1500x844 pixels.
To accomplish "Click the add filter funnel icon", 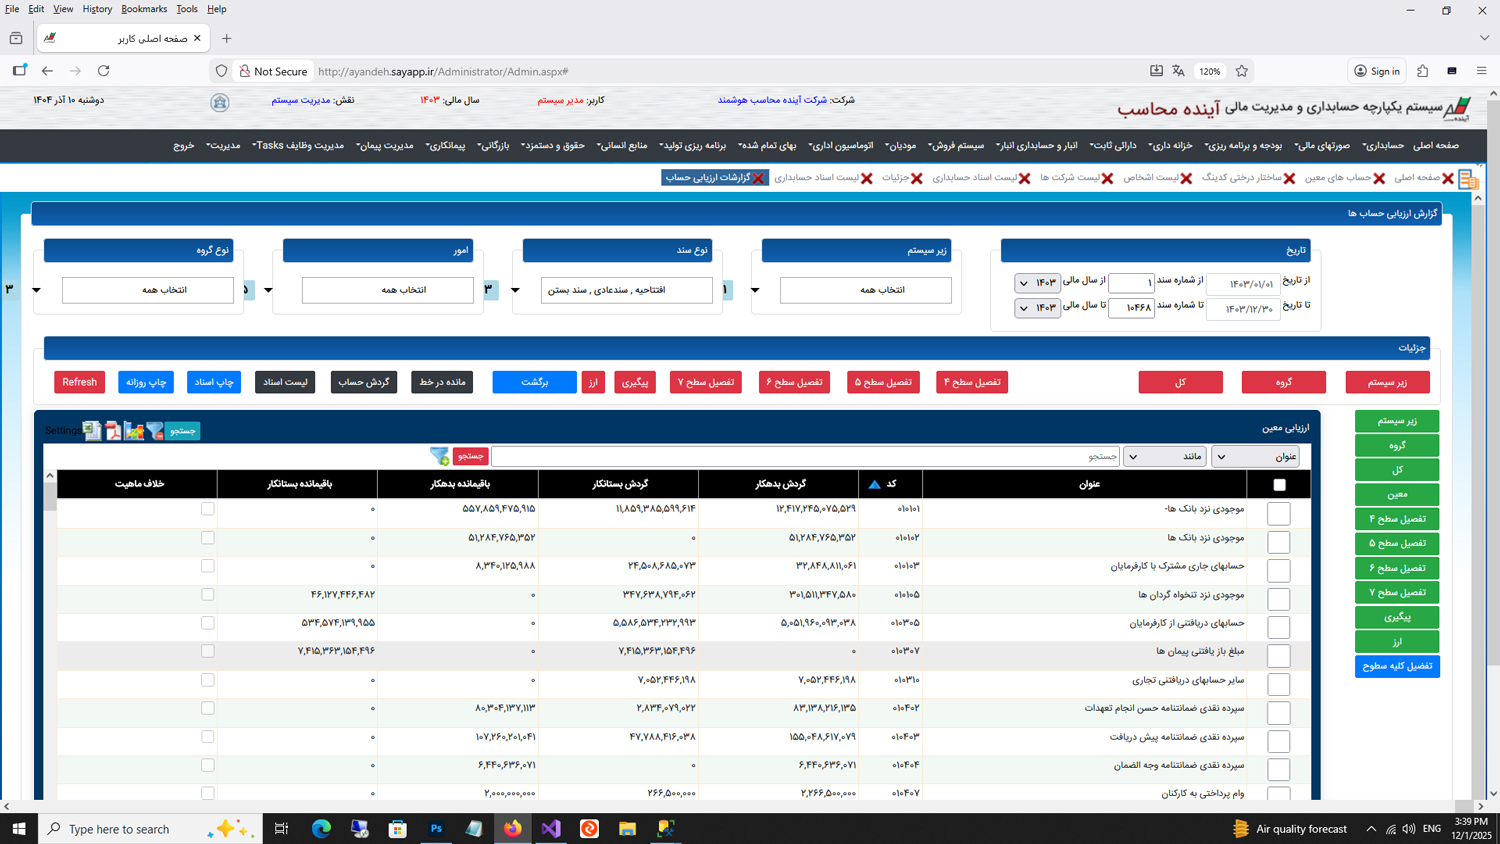I will (439, 456).
